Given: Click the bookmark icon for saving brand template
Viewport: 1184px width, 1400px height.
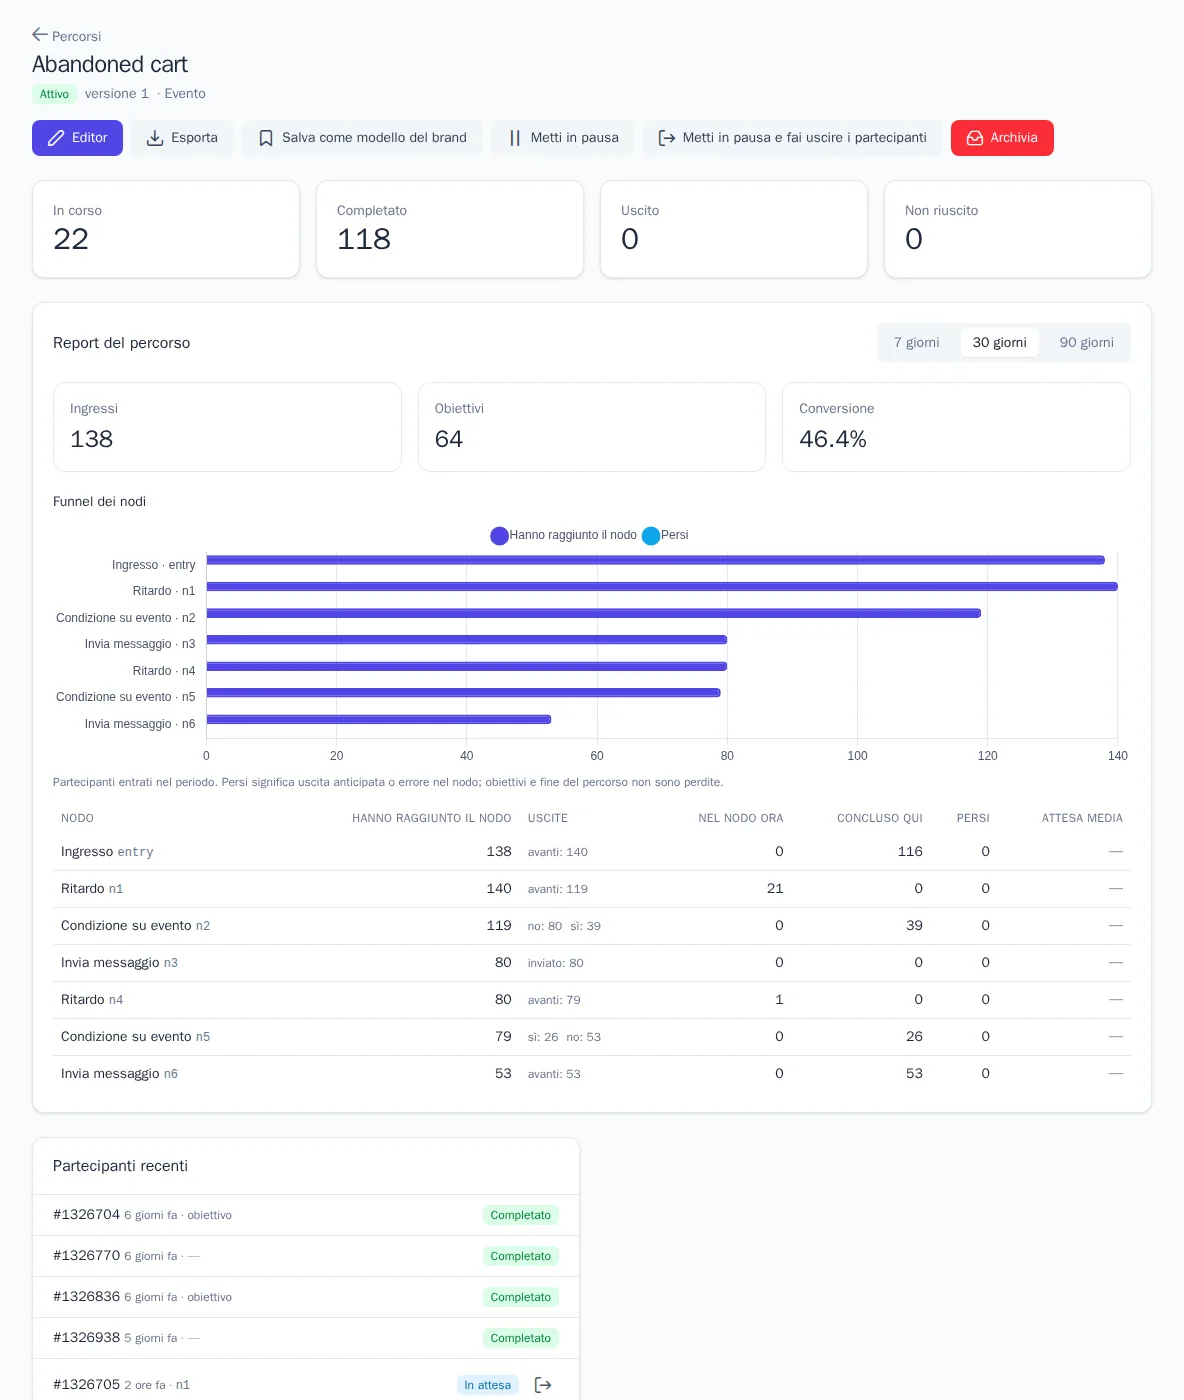Looking at the screenshot, I should tap(266, 138).
